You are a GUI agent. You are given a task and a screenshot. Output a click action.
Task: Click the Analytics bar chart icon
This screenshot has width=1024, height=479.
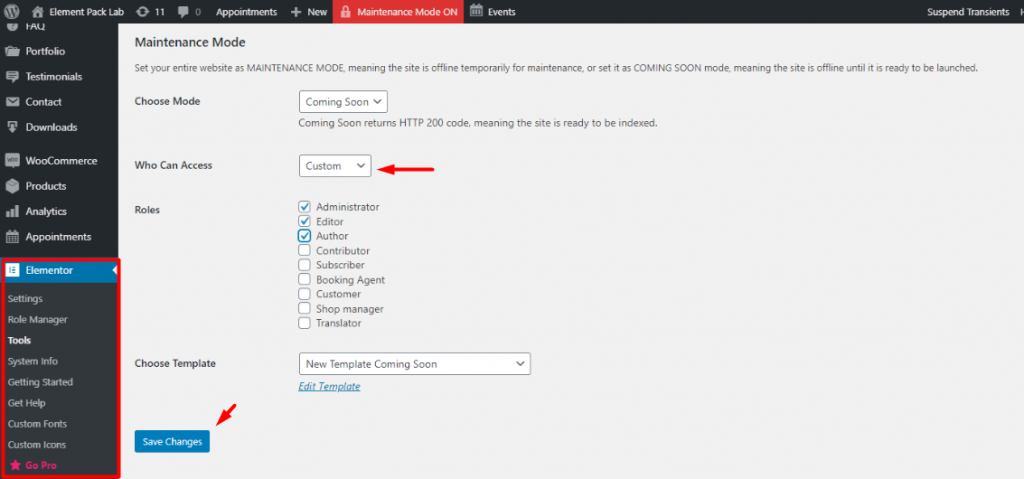(x=12, y=212)
